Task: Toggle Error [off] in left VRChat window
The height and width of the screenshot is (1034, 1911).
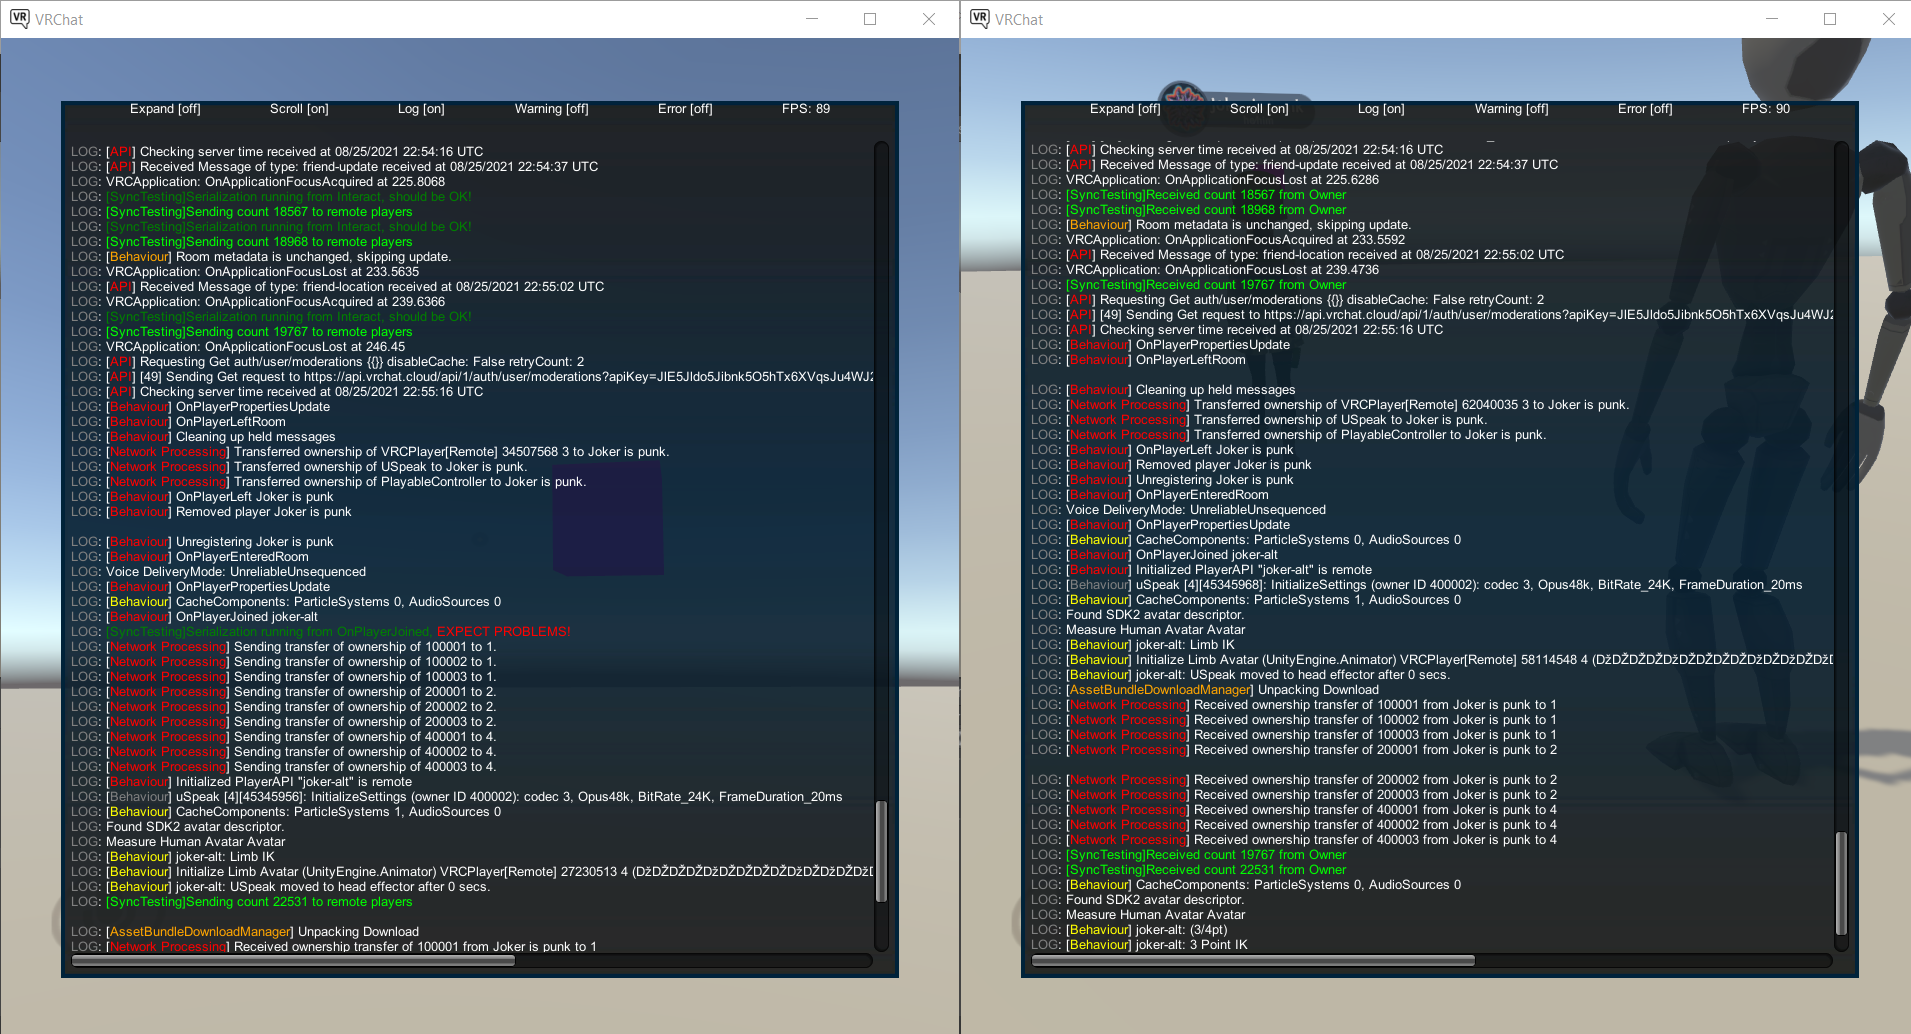Action: 685,109
